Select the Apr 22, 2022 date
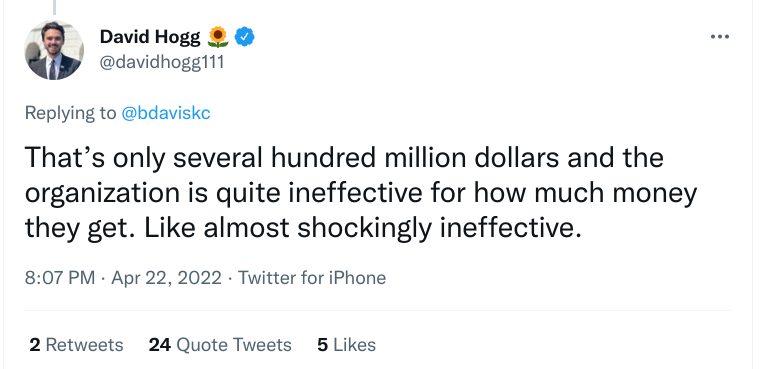This screenshot has width=770, height=369. tap(166, 278)
